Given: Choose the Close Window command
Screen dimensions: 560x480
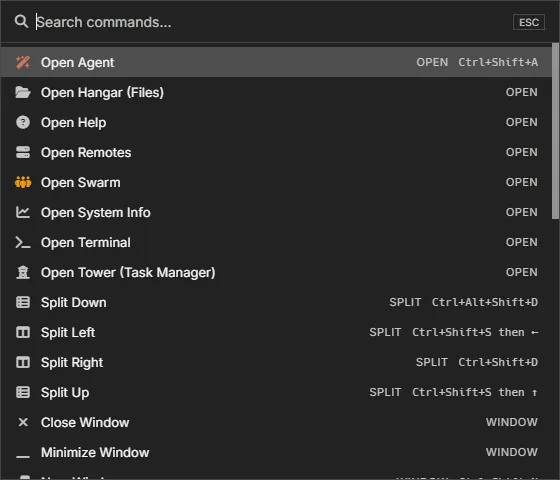Looking at the screenshot, I should point(276,422).
